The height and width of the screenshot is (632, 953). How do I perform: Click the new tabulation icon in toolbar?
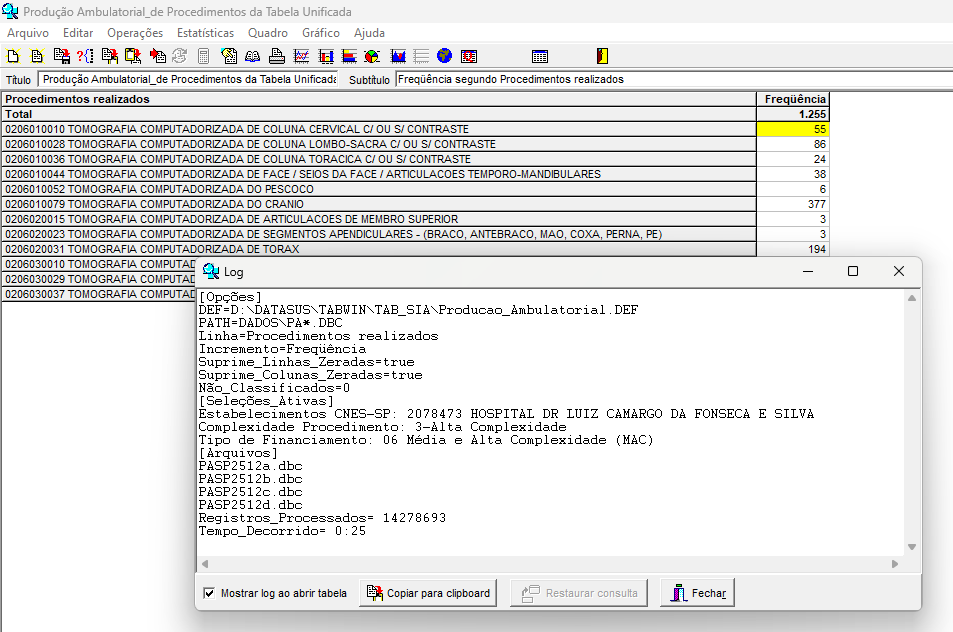[x=13, y=57]
